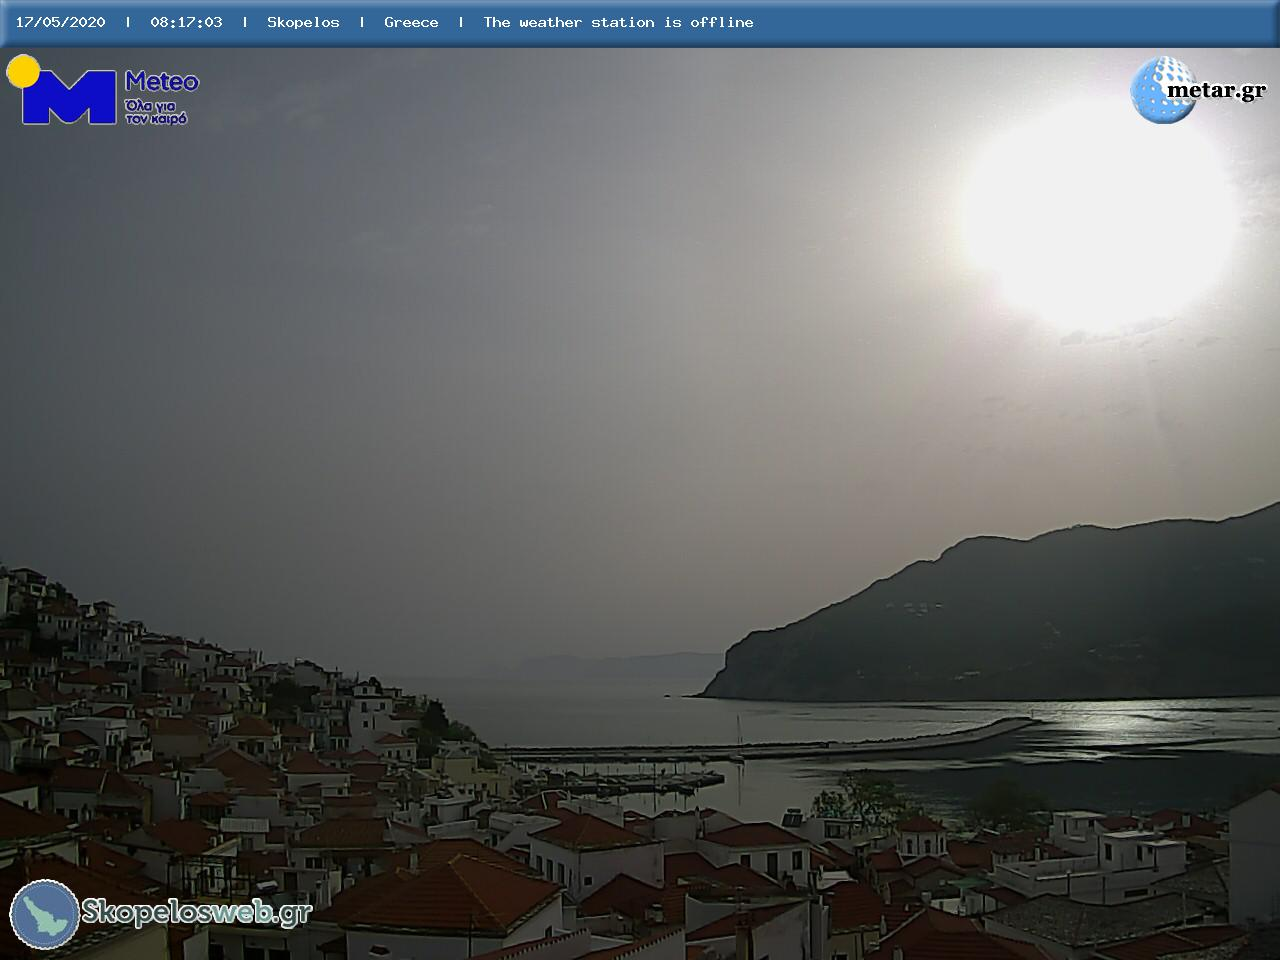Click the metar.gr globe logo
This screenshot has height=960, width=1280.
click(1163, 90)
